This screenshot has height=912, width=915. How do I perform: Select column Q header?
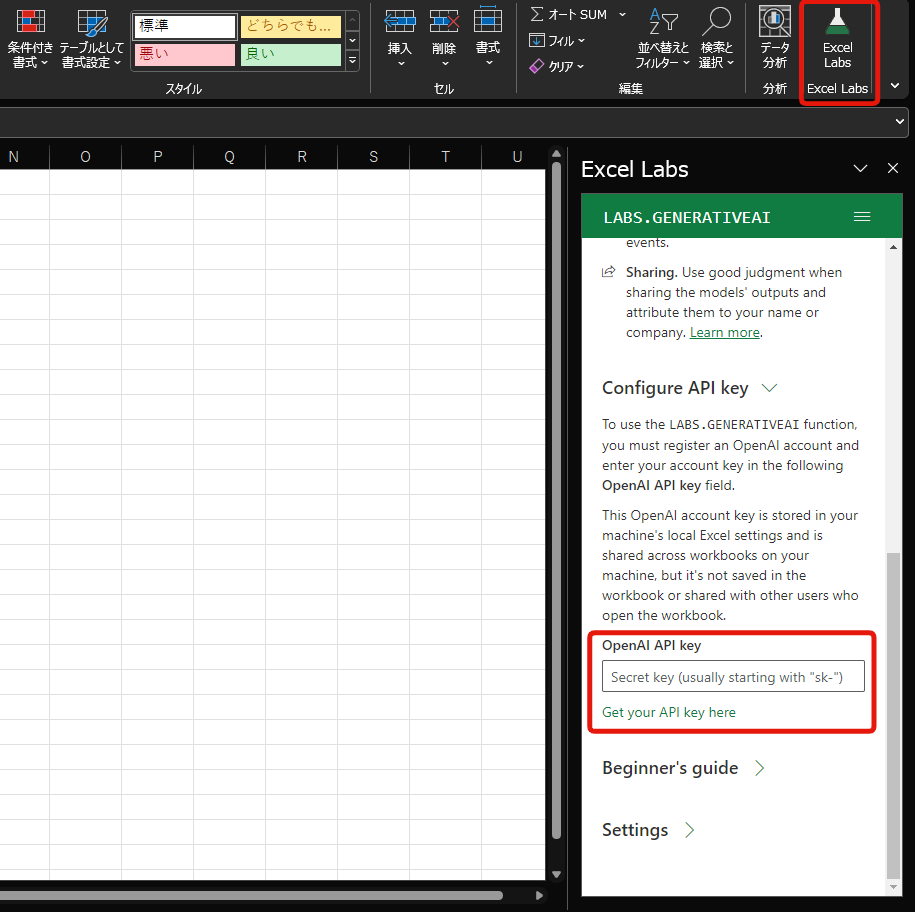229,156
